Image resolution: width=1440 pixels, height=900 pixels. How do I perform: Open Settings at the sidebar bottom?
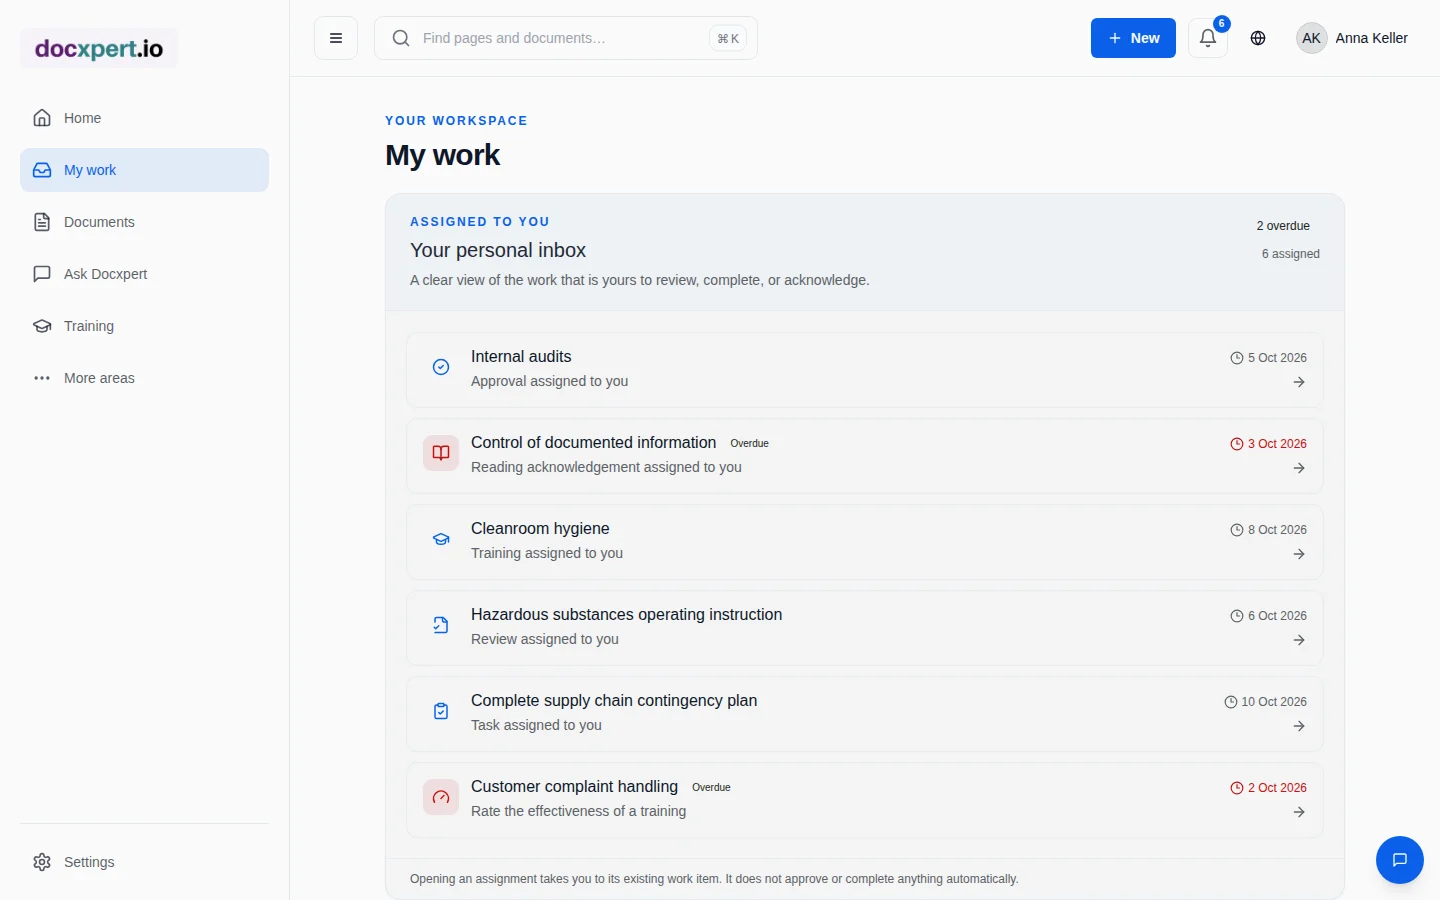click(144, 862)
